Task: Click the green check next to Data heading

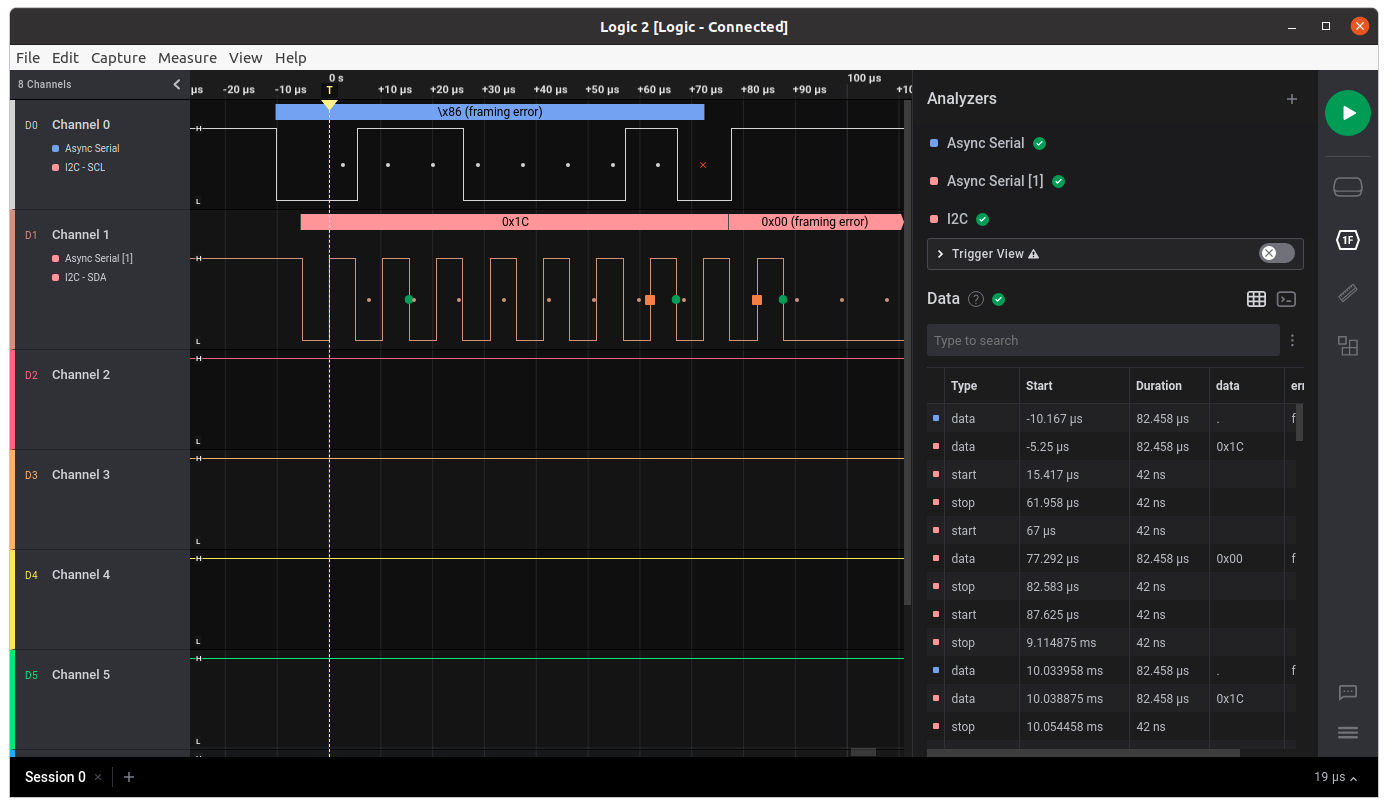Action: [998, 299]
